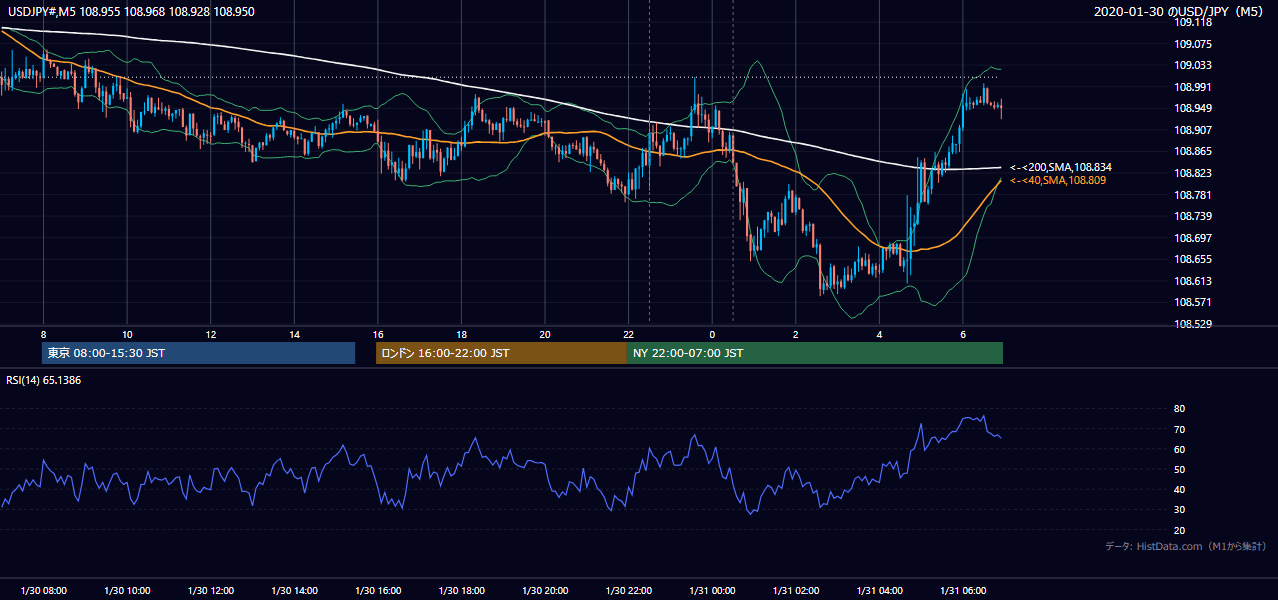Click the 40,SMA,108.809 indicator label
The width and height of the screenshot is (1278, 600).
coord(1057,180)
